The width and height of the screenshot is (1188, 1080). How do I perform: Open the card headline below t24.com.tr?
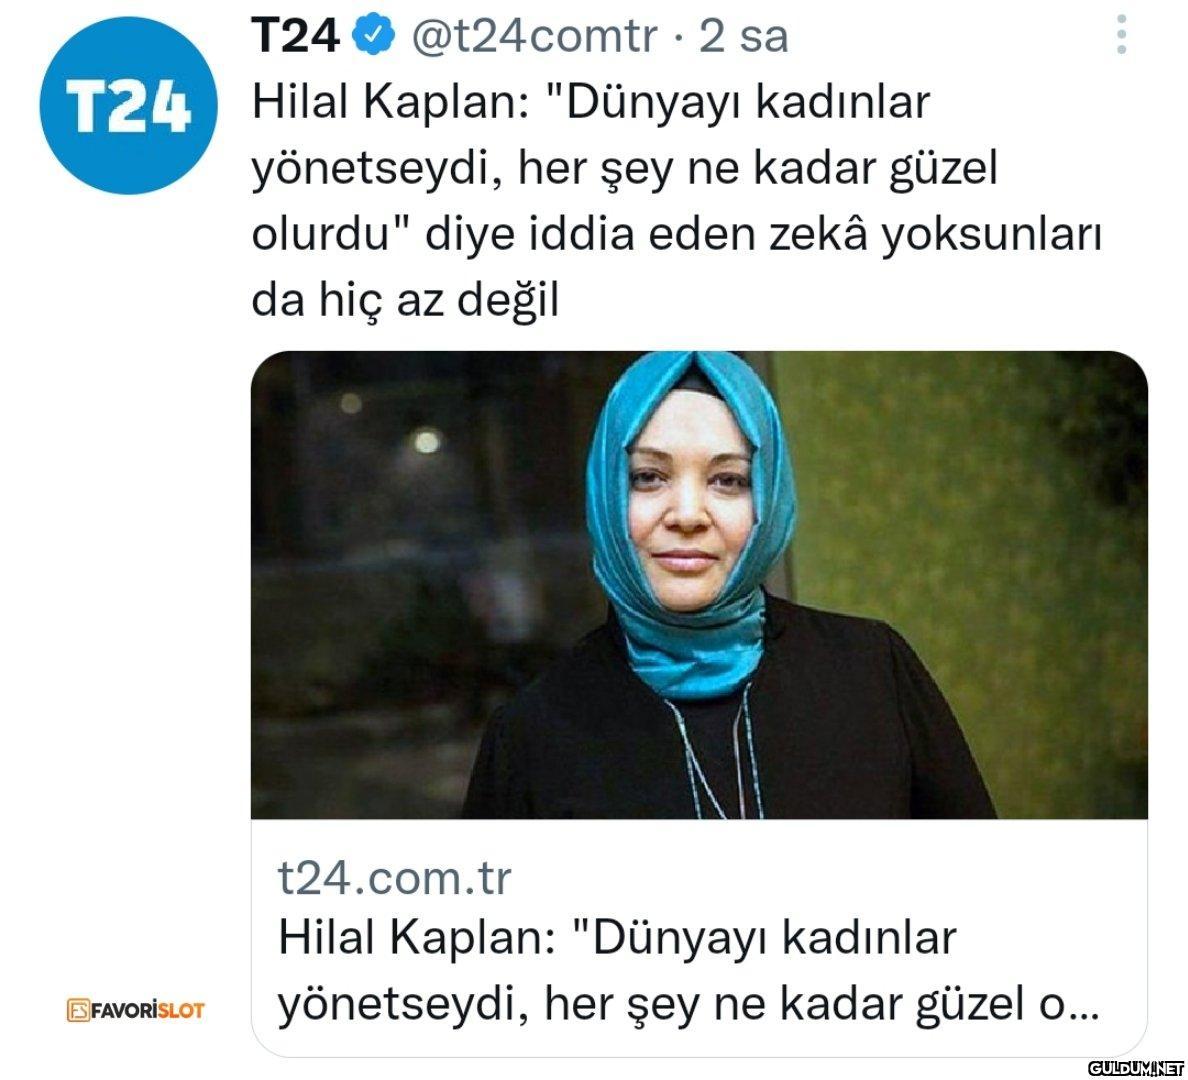click(688, 971)
